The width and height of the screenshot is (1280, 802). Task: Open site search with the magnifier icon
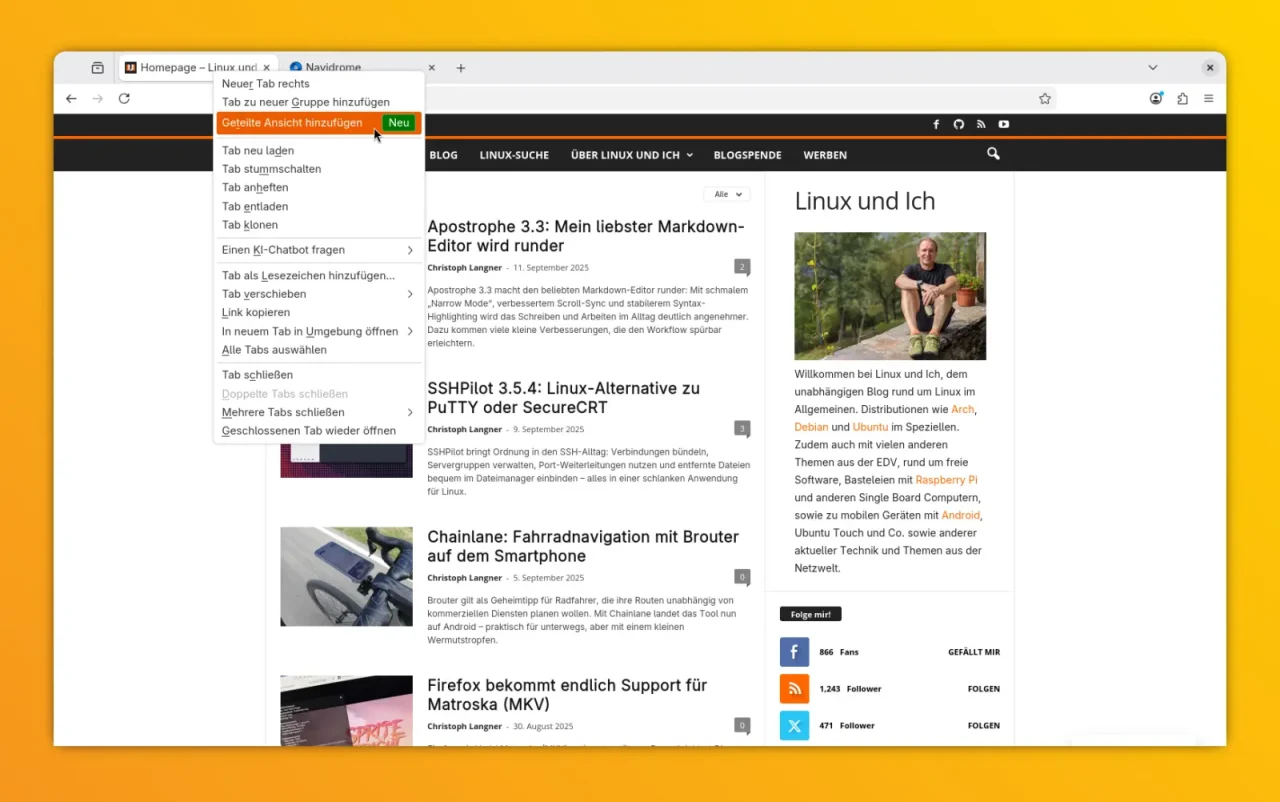click(x=992, y=154)
